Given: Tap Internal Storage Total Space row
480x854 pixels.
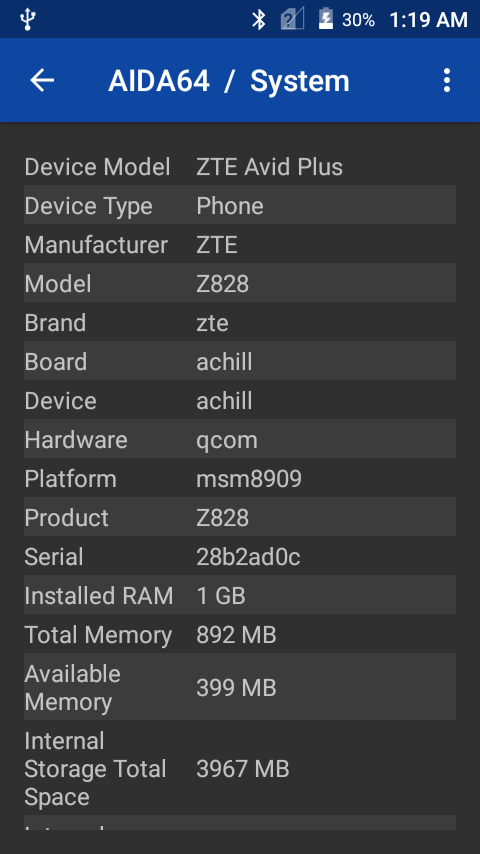Looking at the screenshot, I should 240,768.
